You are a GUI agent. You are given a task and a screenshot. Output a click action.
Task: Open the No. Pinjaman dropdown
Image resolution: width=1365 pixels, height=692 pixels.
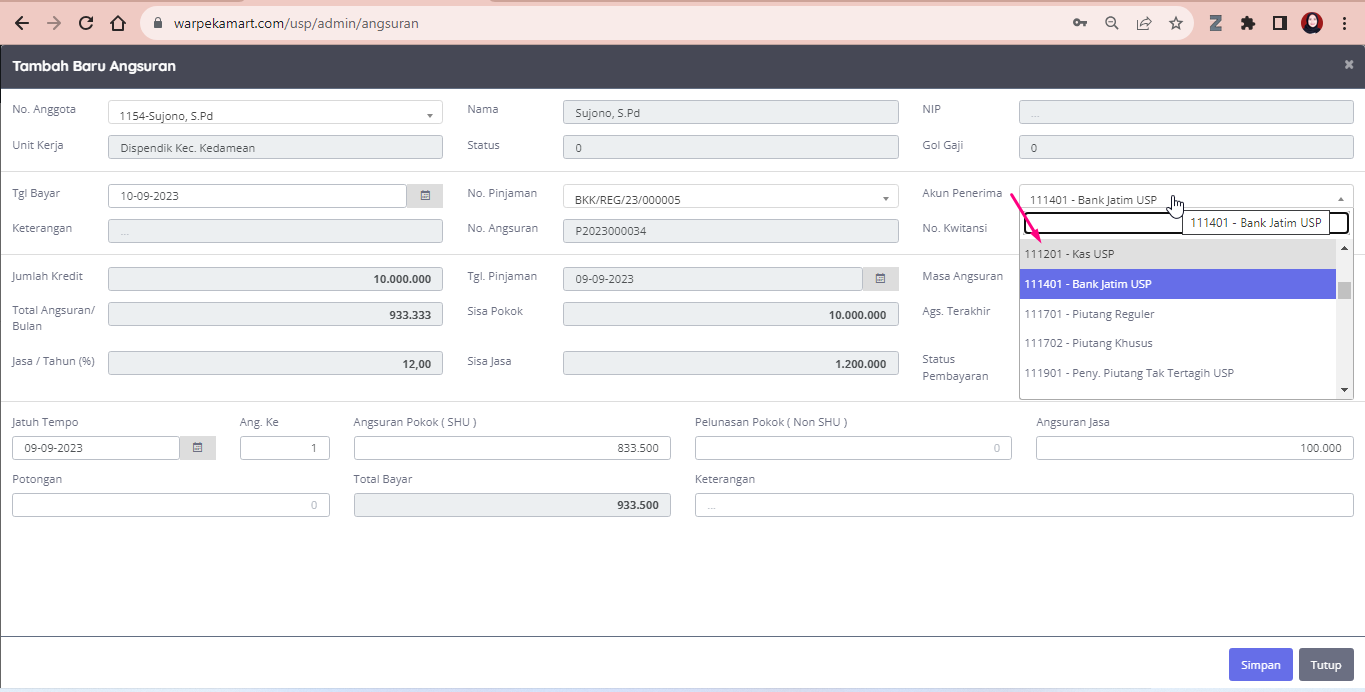point(731,199)
